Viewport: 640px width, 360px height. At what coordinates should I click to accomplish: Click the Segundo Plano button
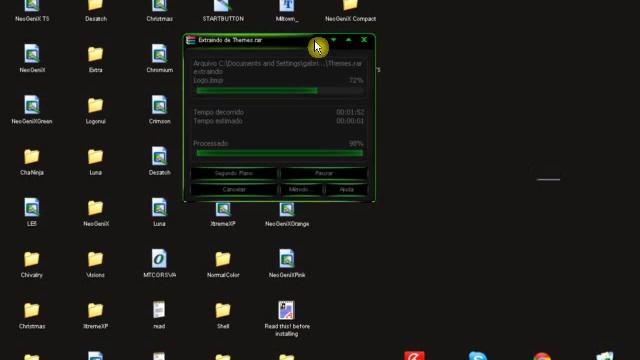[x=234, y=173]
